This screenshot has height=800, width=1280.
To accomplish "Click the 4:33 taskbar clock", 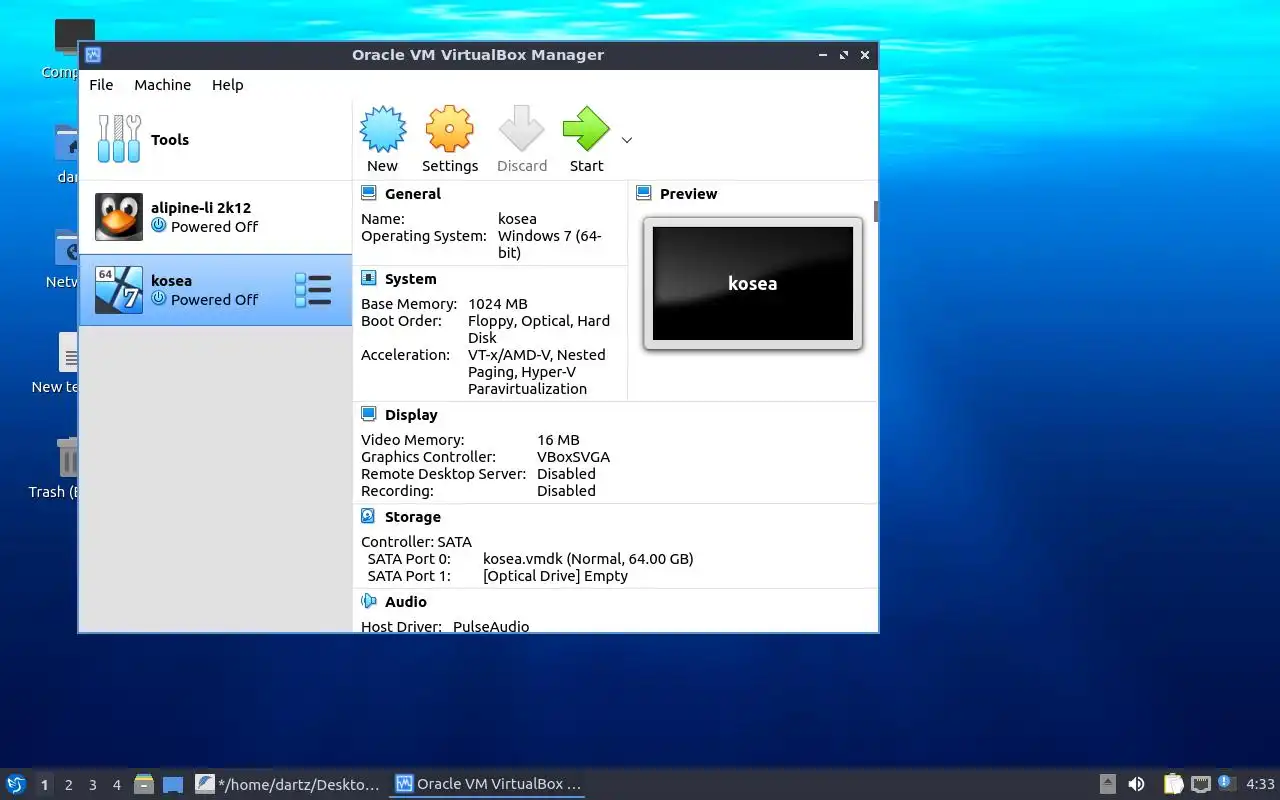I will [x=1260, y=785].
